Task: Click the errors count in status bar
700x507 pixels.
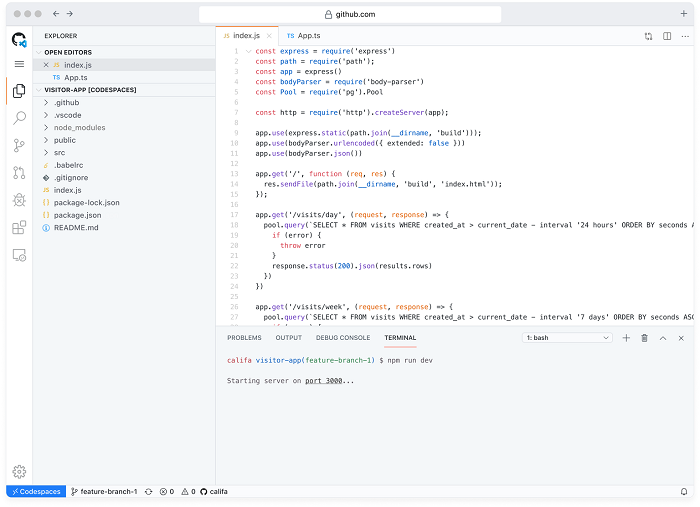Action: tap(167, 491)
